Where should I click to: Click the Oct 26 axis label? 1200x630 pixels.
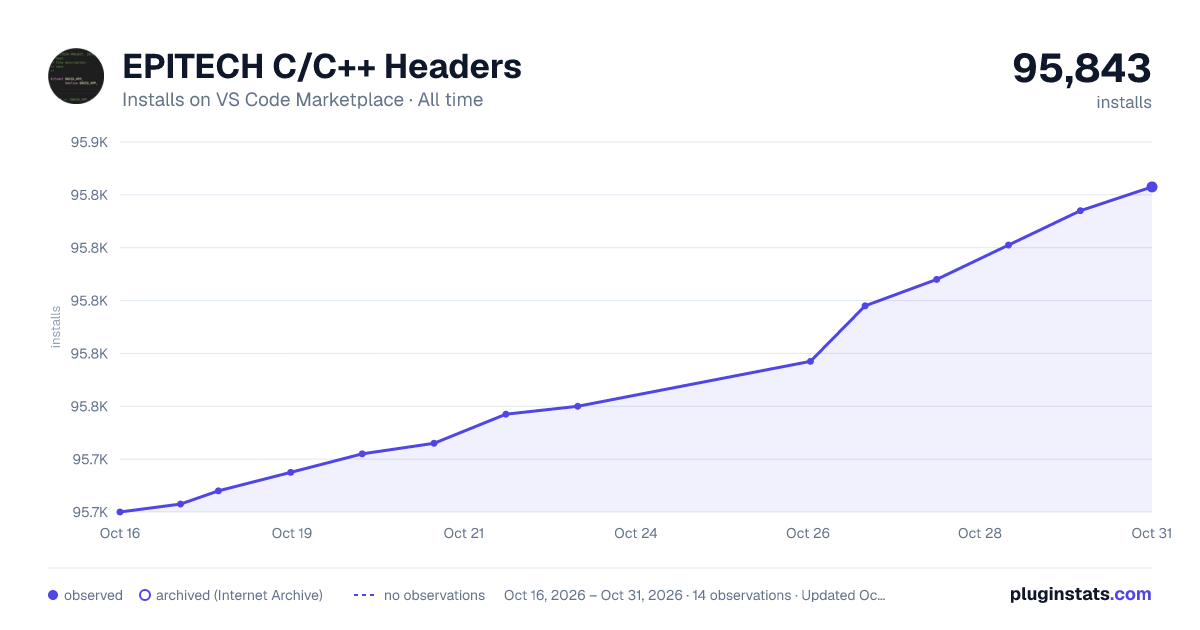808,533
